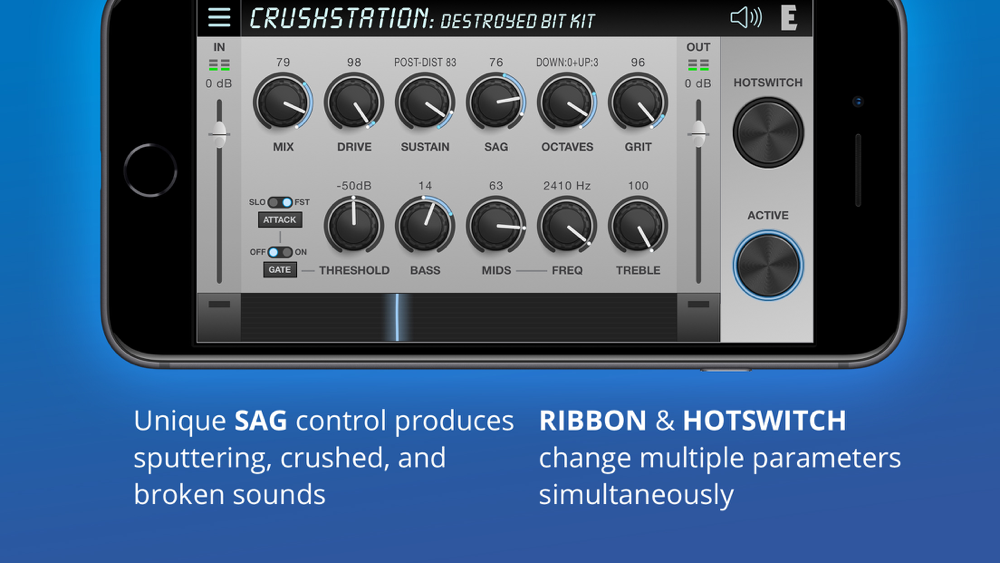Click the OUT level meter

(698, 65)
